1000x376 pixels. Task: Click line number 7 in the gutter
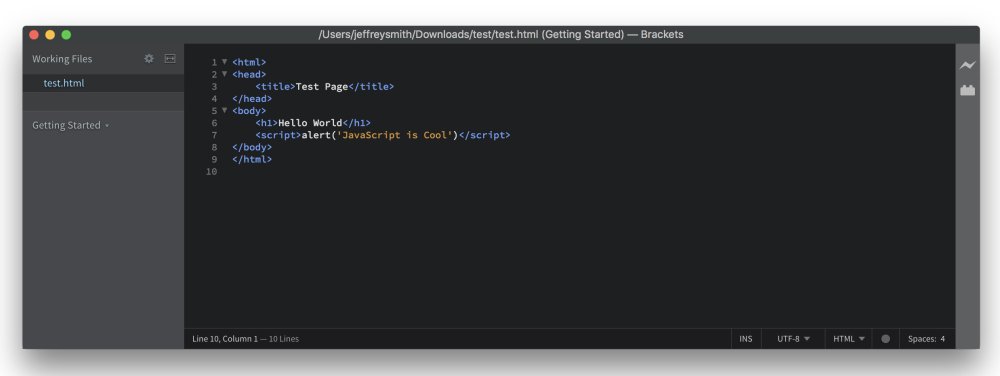(214, 135)
